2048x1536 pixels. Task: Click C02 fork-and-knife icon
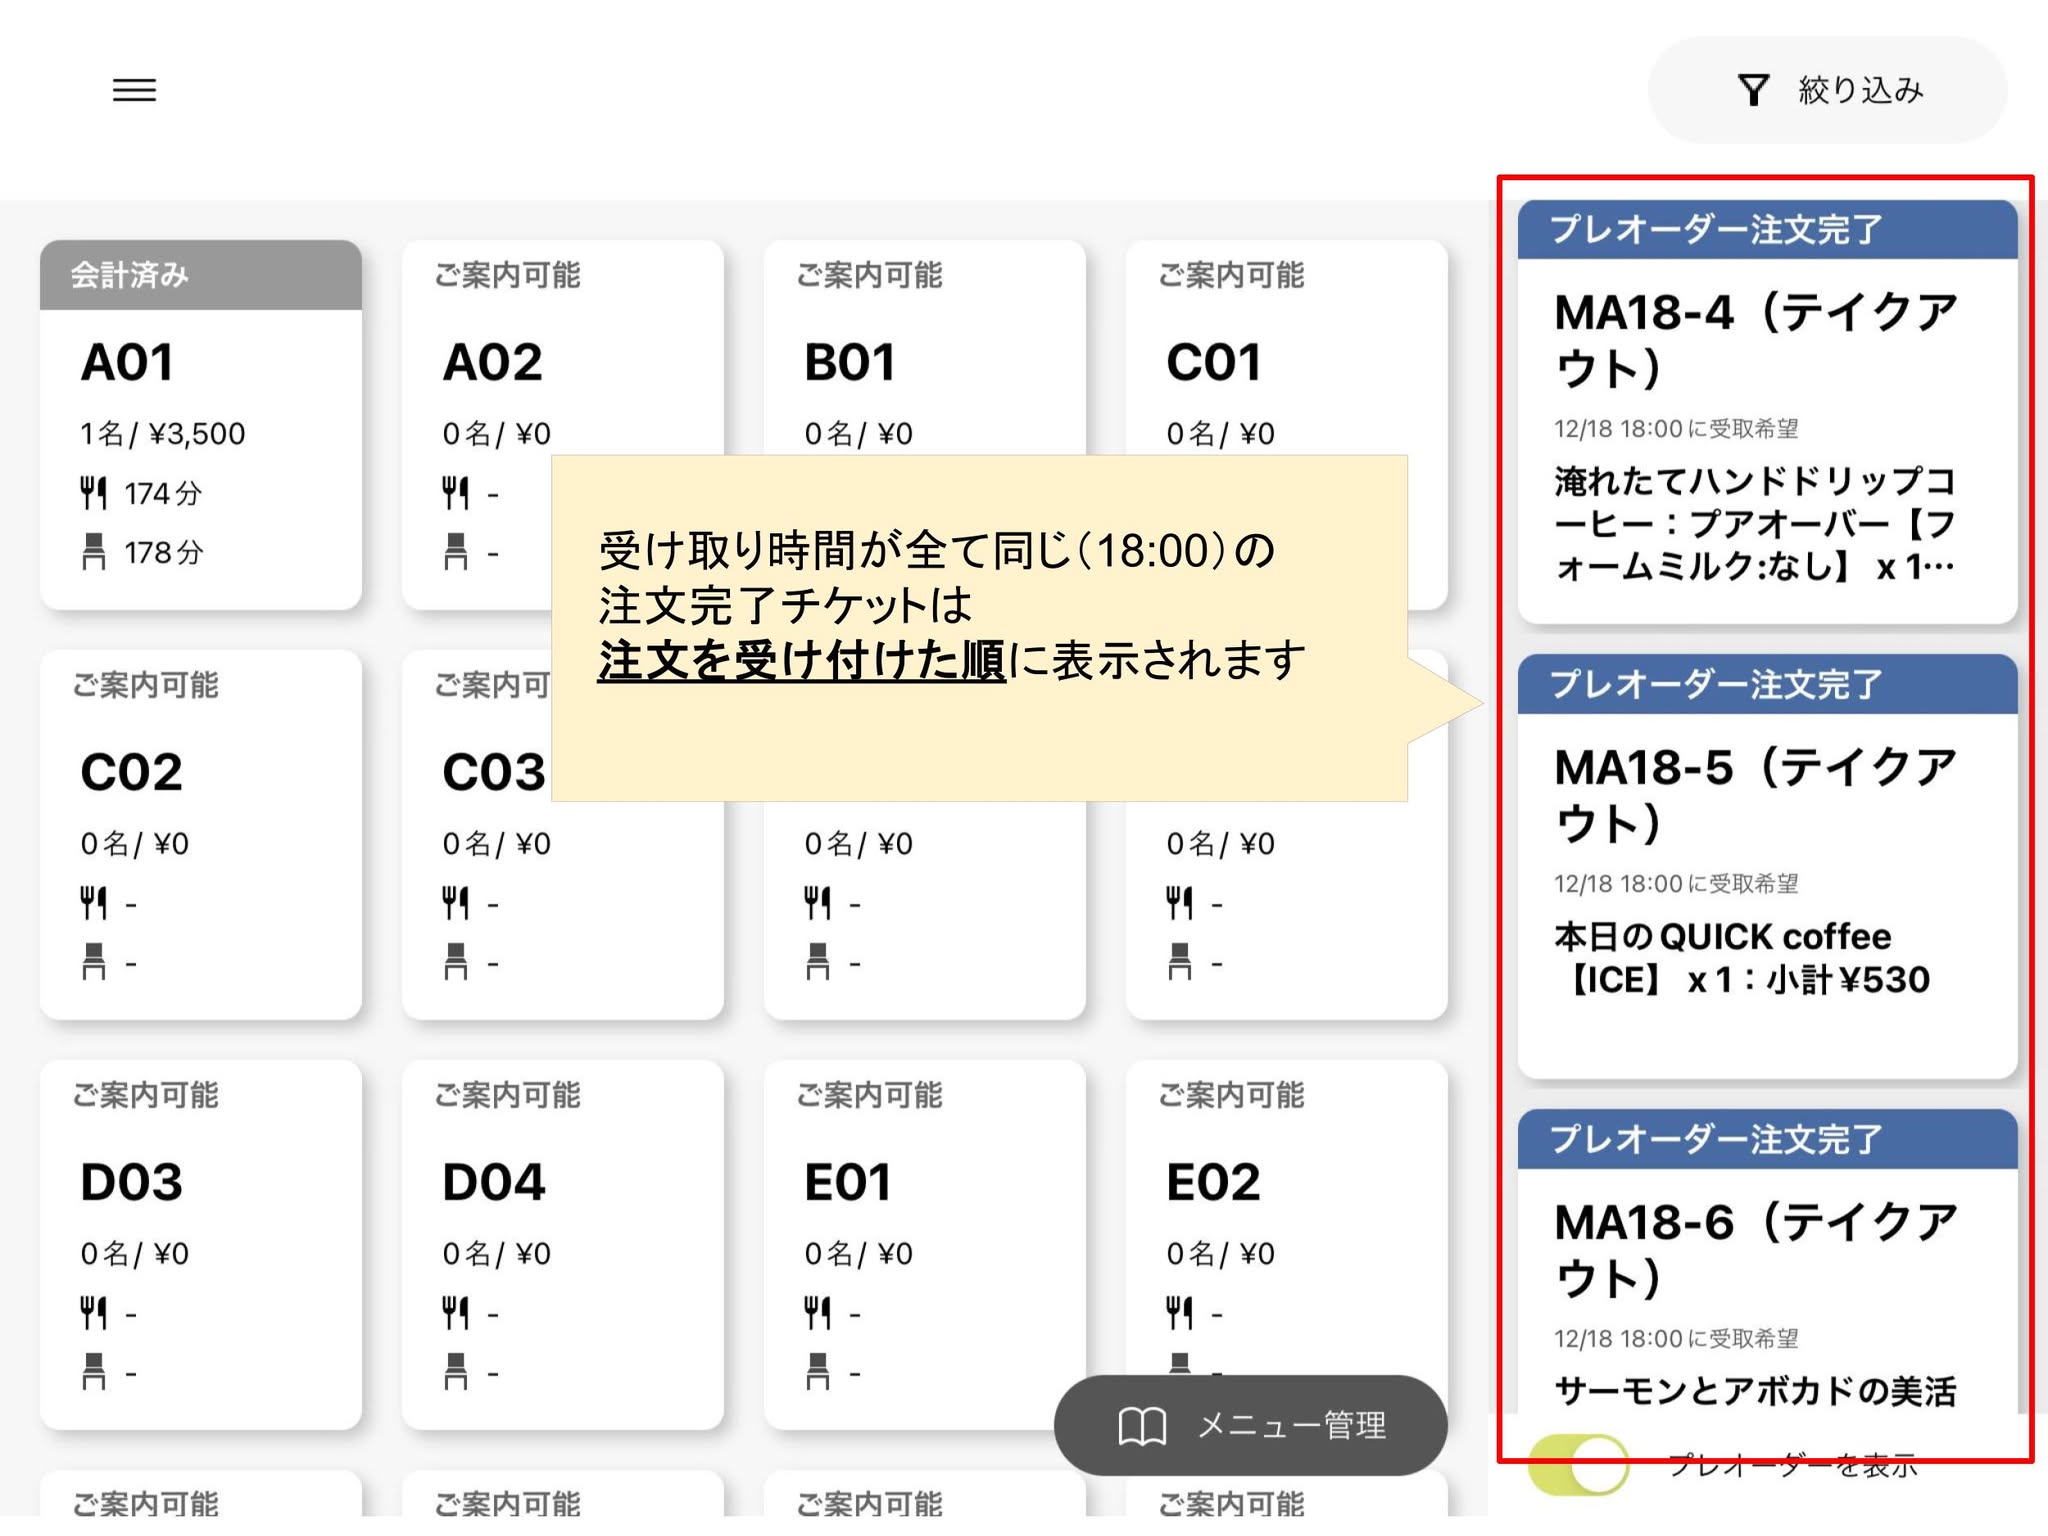click(x=93, y=903)
